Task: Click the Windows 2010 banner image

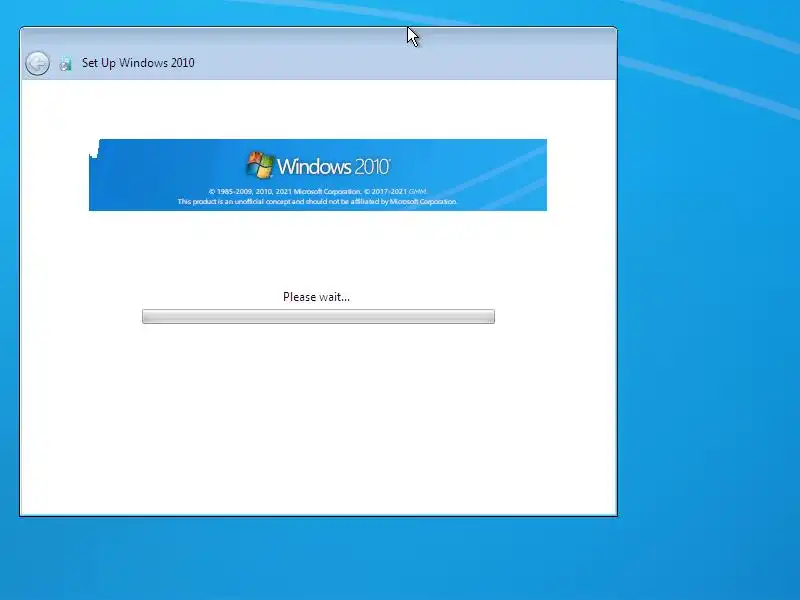Action: (x=318, y=174)
